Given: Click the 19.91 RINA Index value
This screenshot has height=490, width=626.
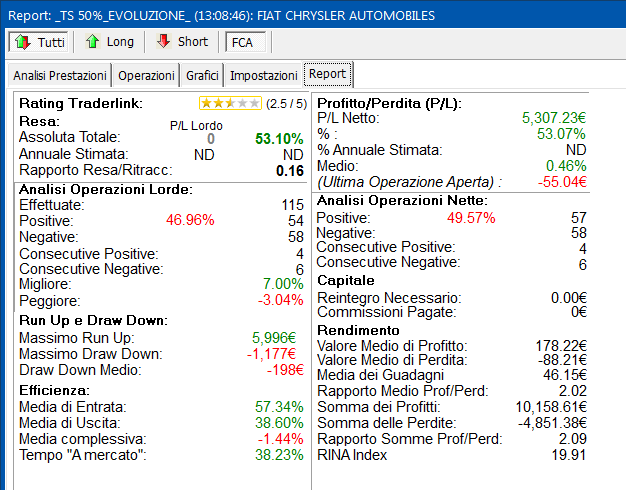Looking at the screenshot, I should [569, 455].
